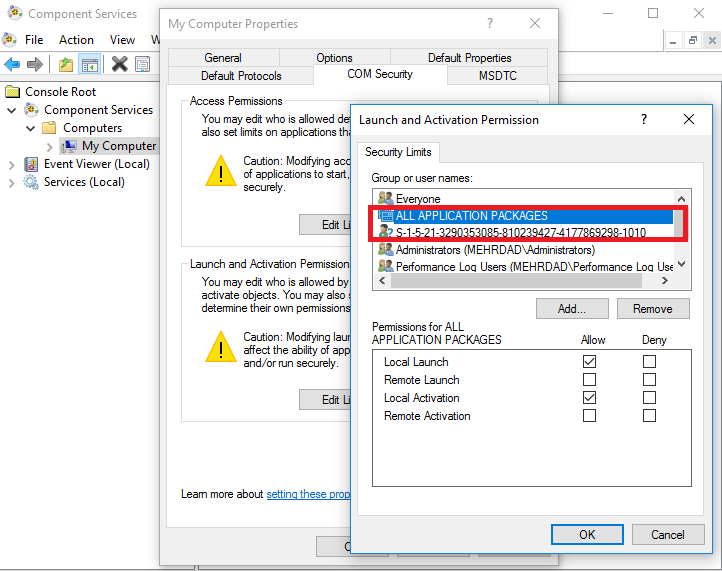Open the File menu

[x=34, y=40]
